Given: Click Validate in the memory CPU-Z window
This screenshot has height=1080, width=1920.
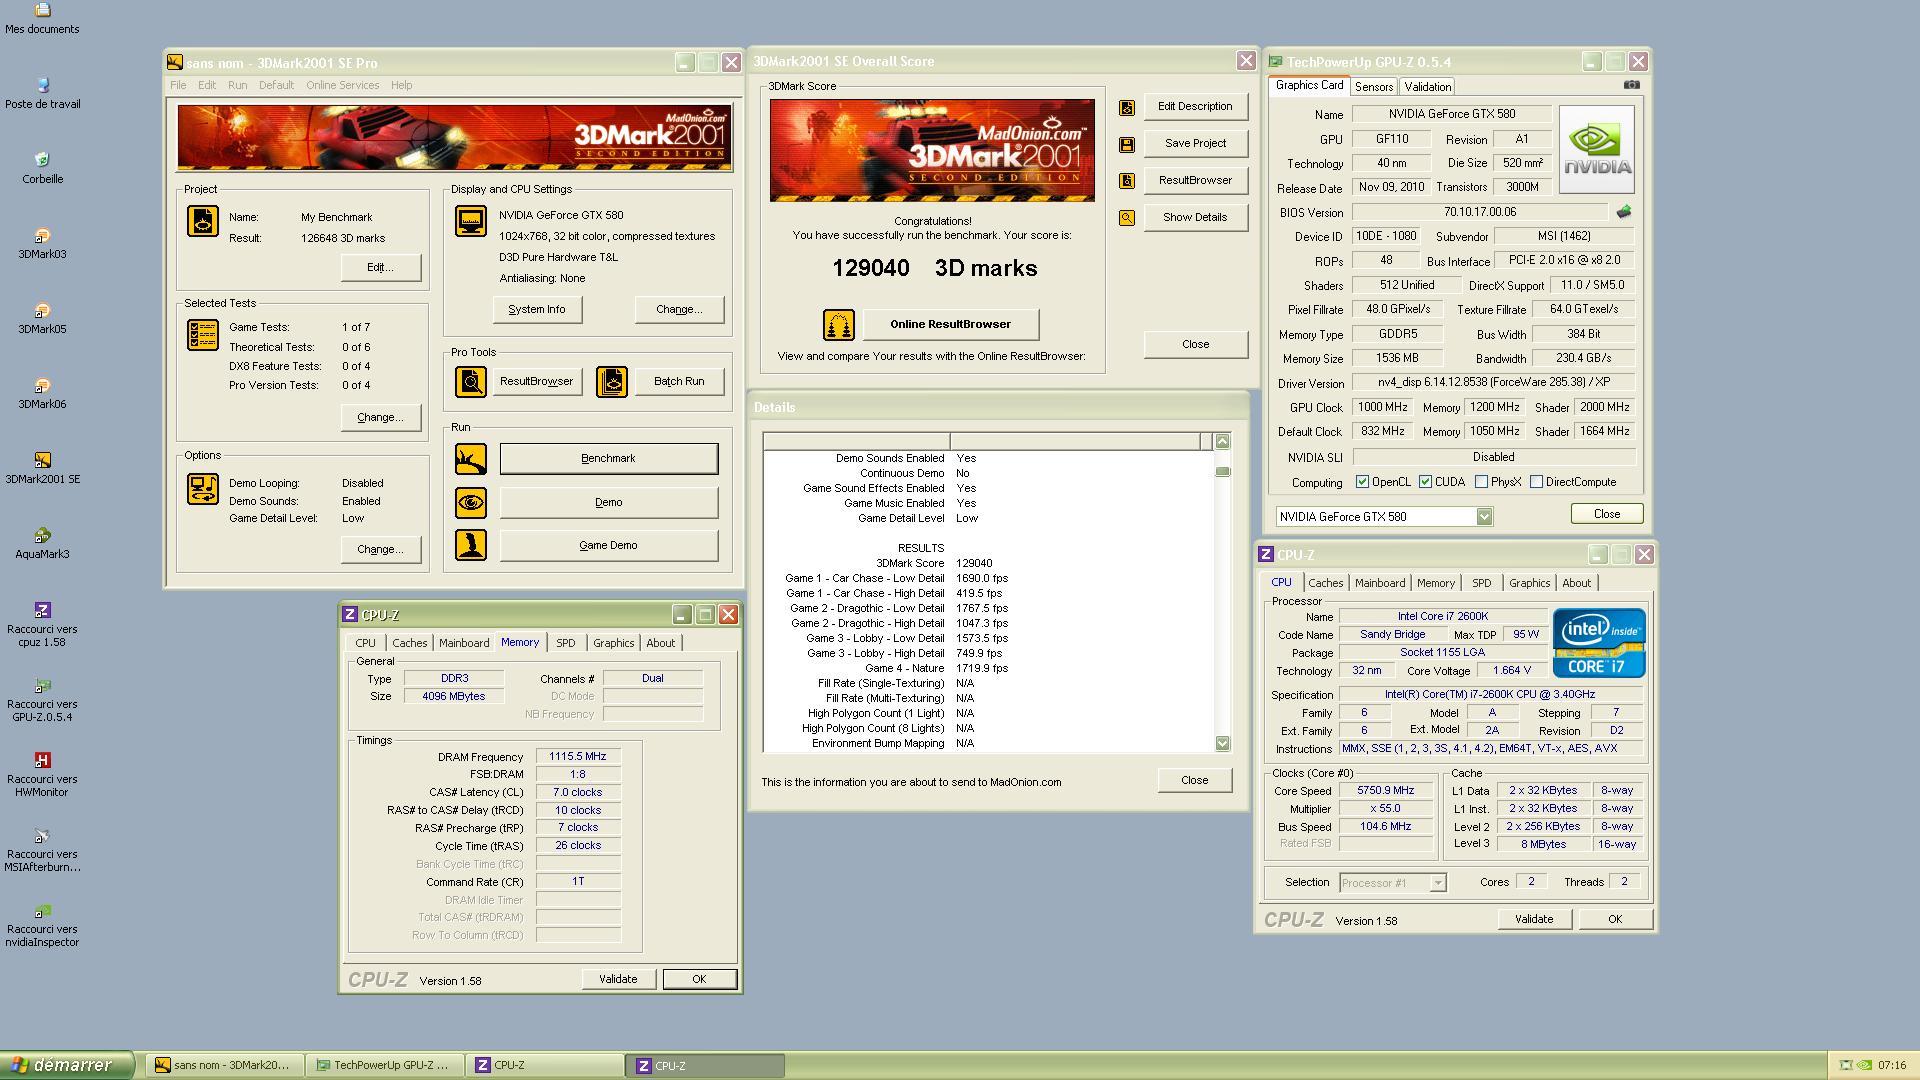Looking at the screenshot, I should click(618, 980).
